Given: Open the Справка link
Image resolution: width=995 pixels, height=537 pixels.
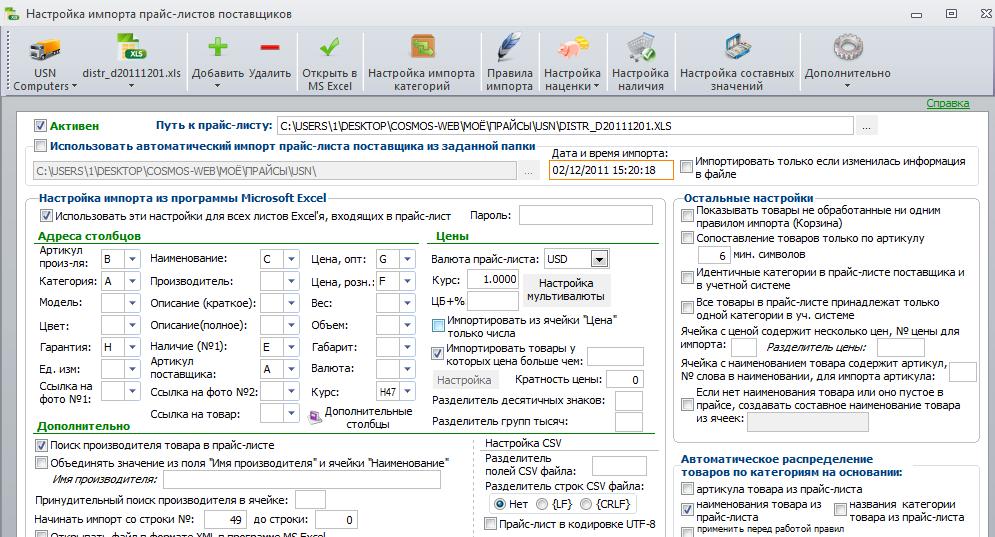Looking at the screenshot, I should click(x=947, y=103).
